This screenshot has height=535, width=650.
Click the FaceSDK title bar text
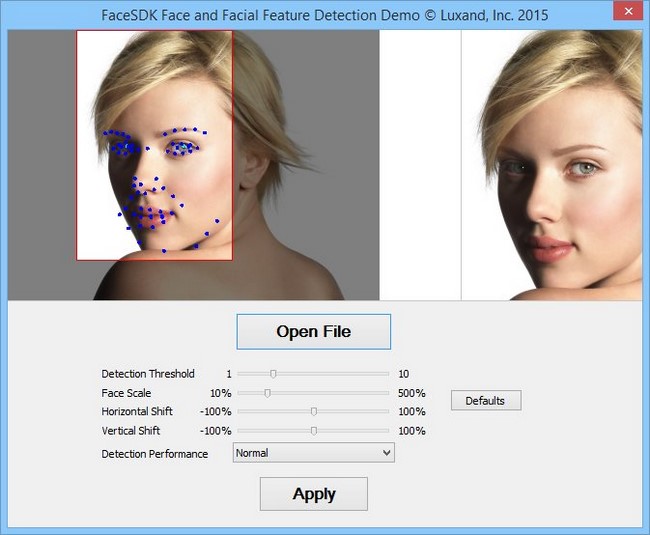click(325, 15)
